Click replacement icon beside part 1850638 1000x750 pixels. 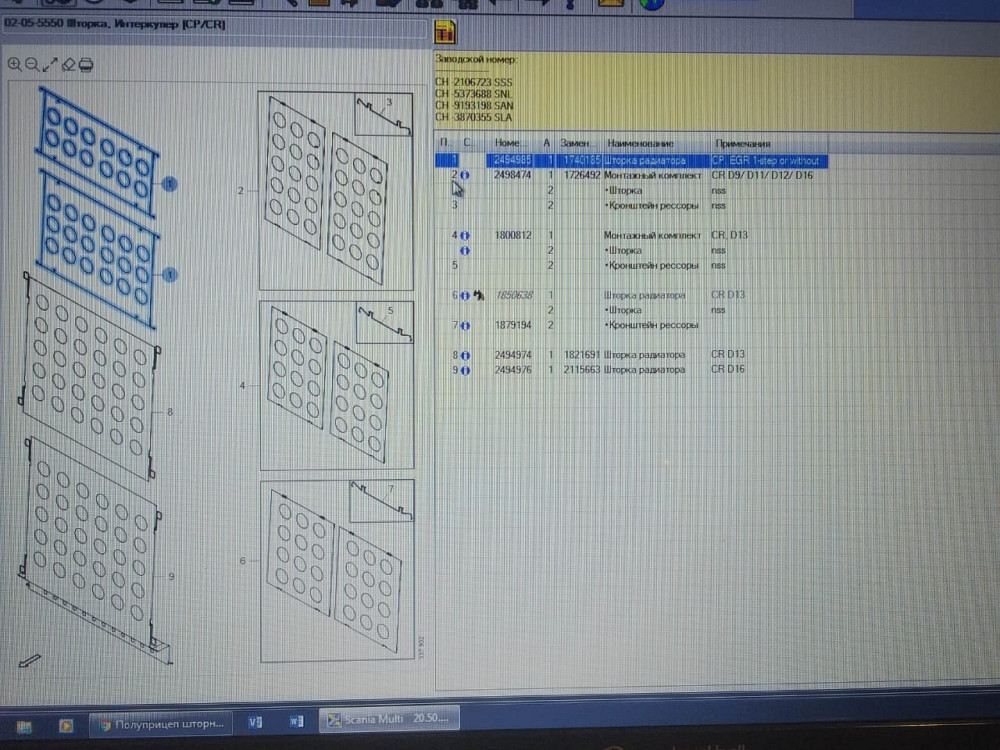tap(479, 295)
